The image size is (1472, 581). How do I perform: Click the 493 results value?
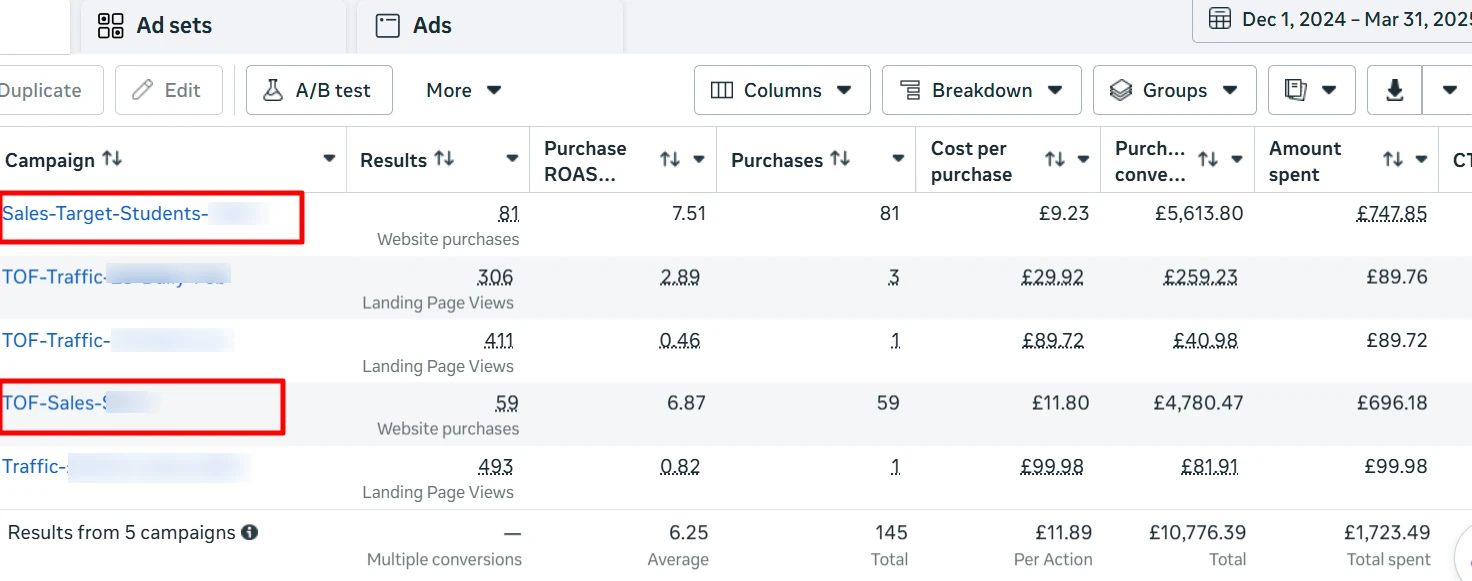pyautogui.click(x=496, y=466)
